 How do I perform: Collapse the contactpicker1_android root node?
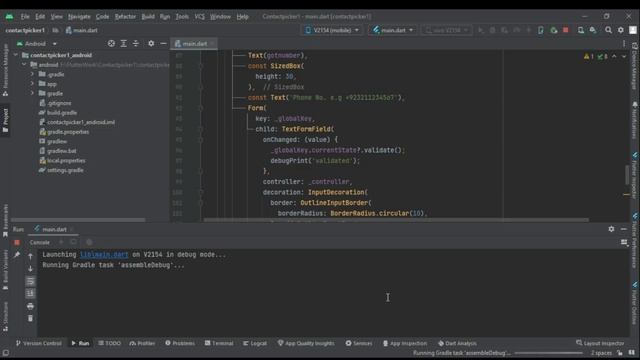pyautogui.click(x=16, y=55)
